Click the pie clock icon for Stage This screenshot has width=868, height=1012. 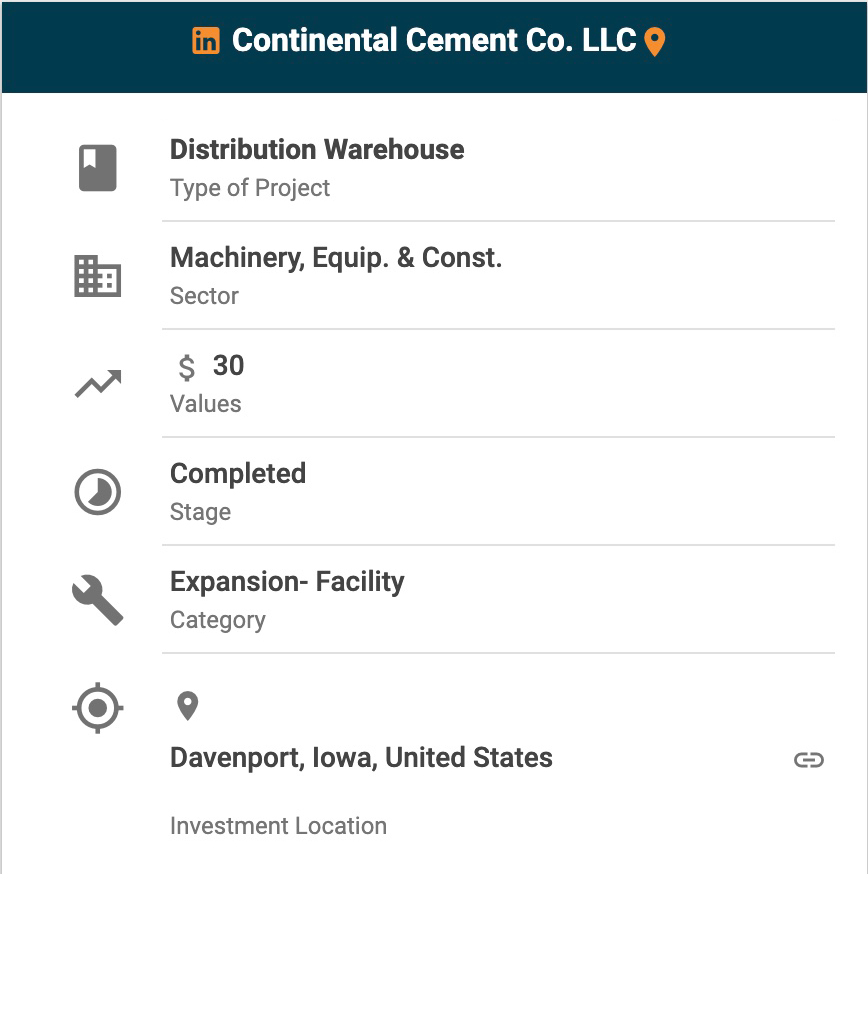(x=98, y=493)
